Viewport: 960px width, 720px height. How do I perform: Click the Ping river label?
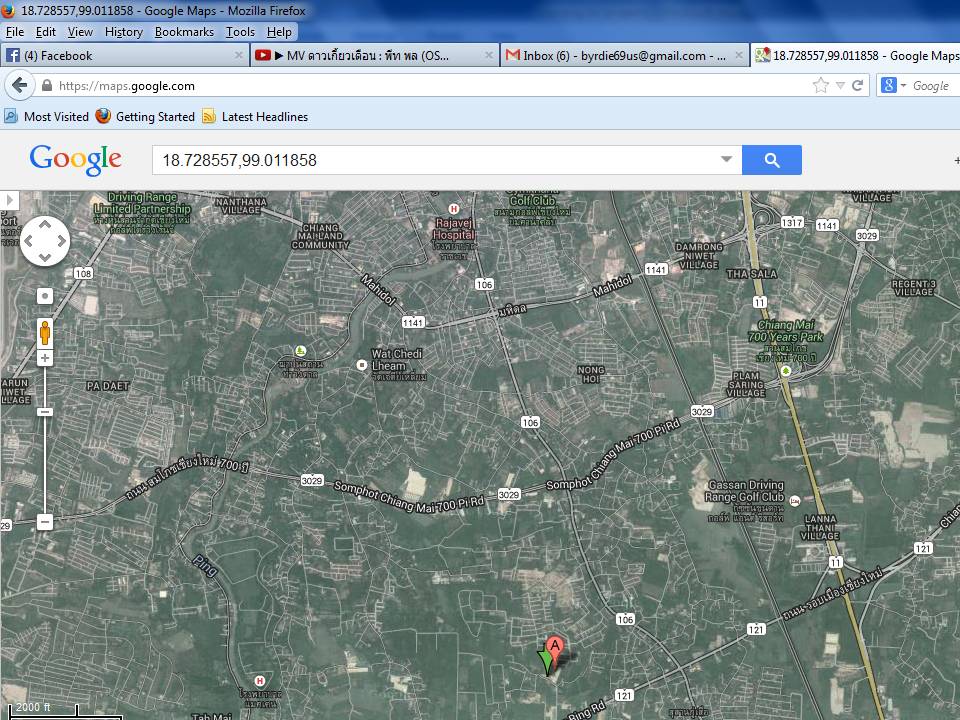tap(204, 565)
